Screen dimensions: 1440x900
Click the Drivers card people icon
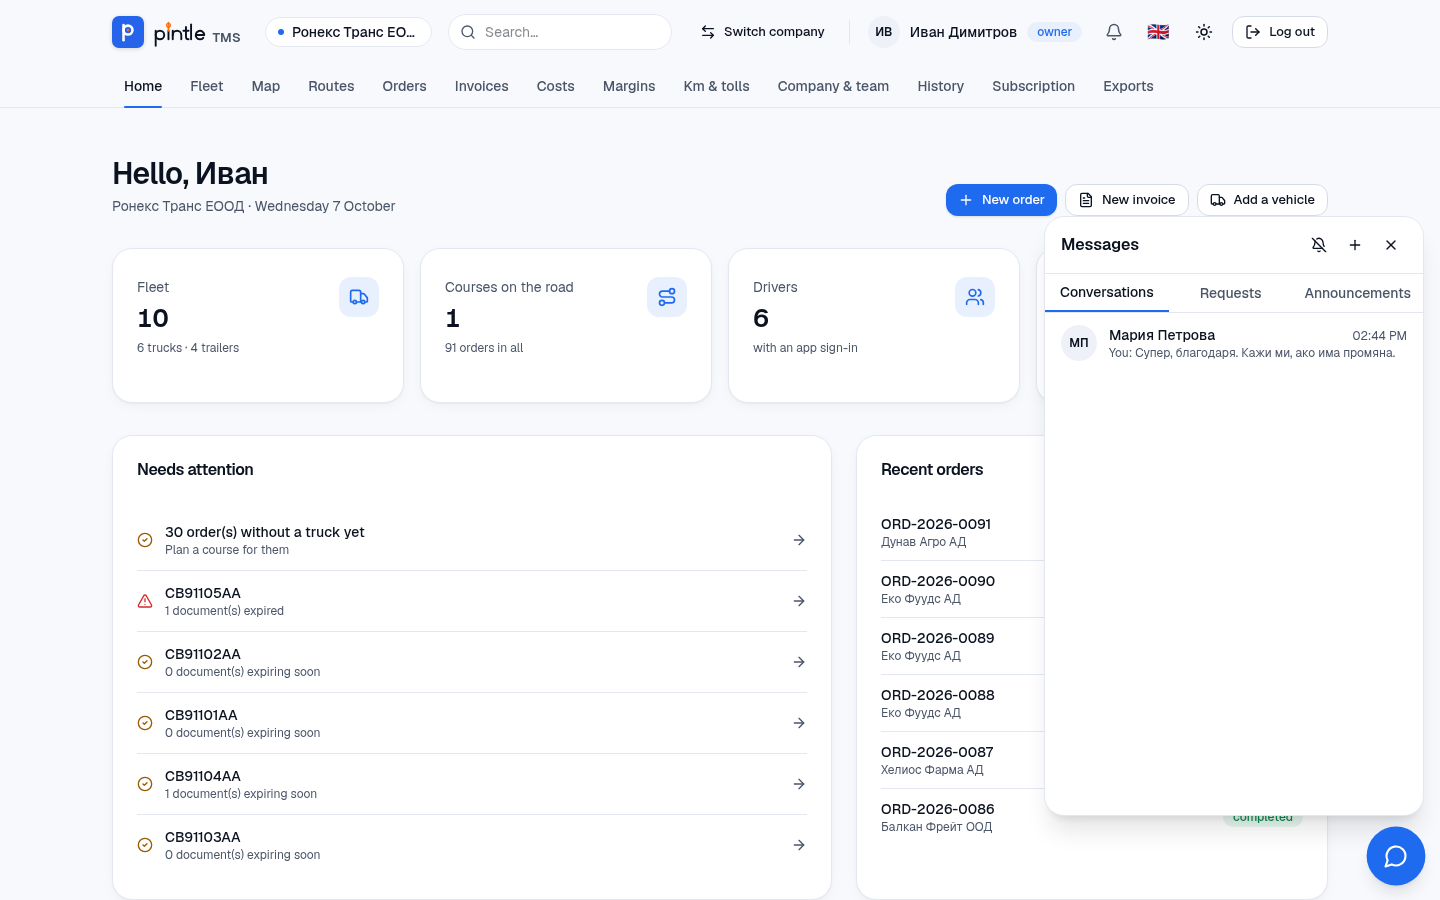tap(975, 297)
